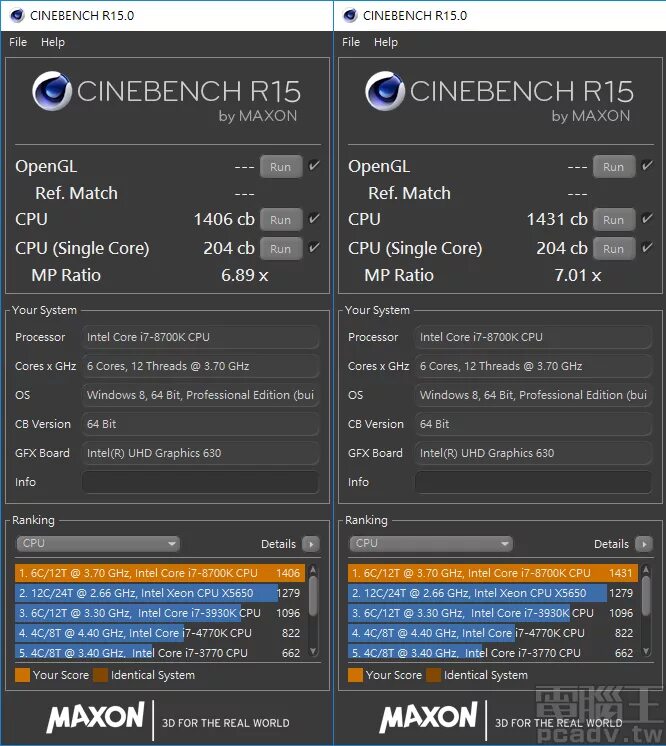This screenshot has width=666, height=746.
Task: Select i7-3770 row in left ranking
Action: tap(160, 652)
